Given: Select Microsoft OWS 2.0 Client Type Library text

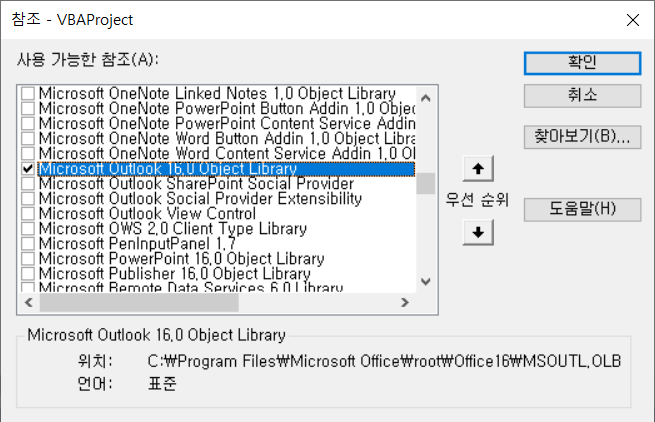Looking at the screenshot, I should 173,229.
